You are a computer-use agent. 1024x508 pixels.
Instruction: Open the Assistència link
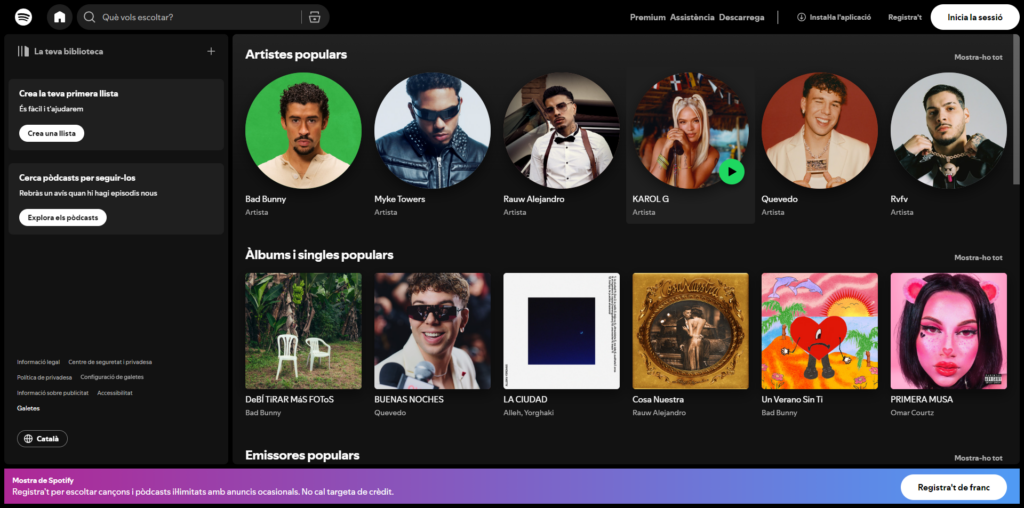click(692, 18)
